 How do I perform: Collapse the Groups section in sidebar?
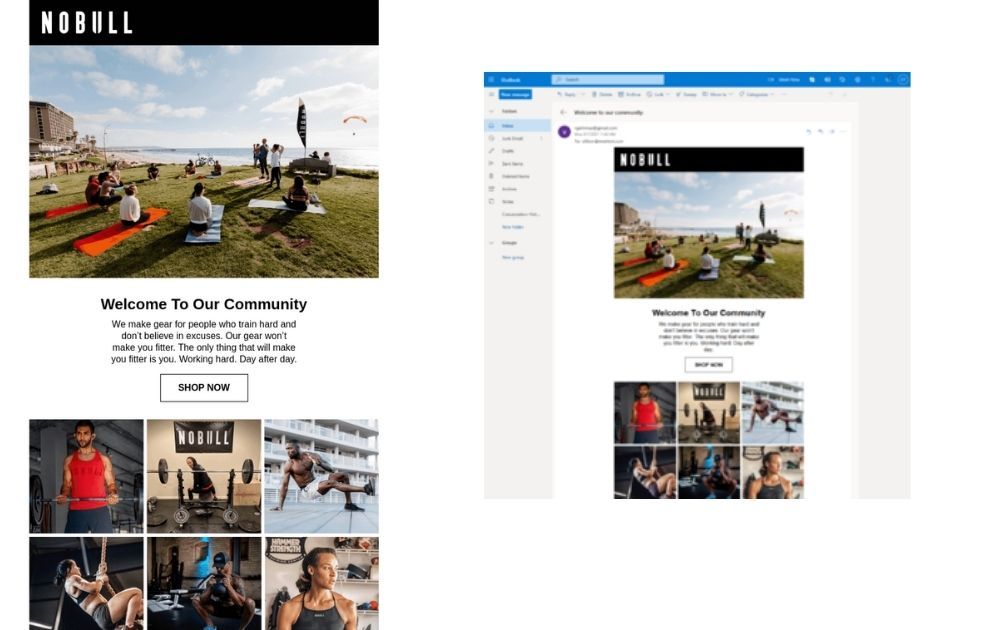pos(491,243)
